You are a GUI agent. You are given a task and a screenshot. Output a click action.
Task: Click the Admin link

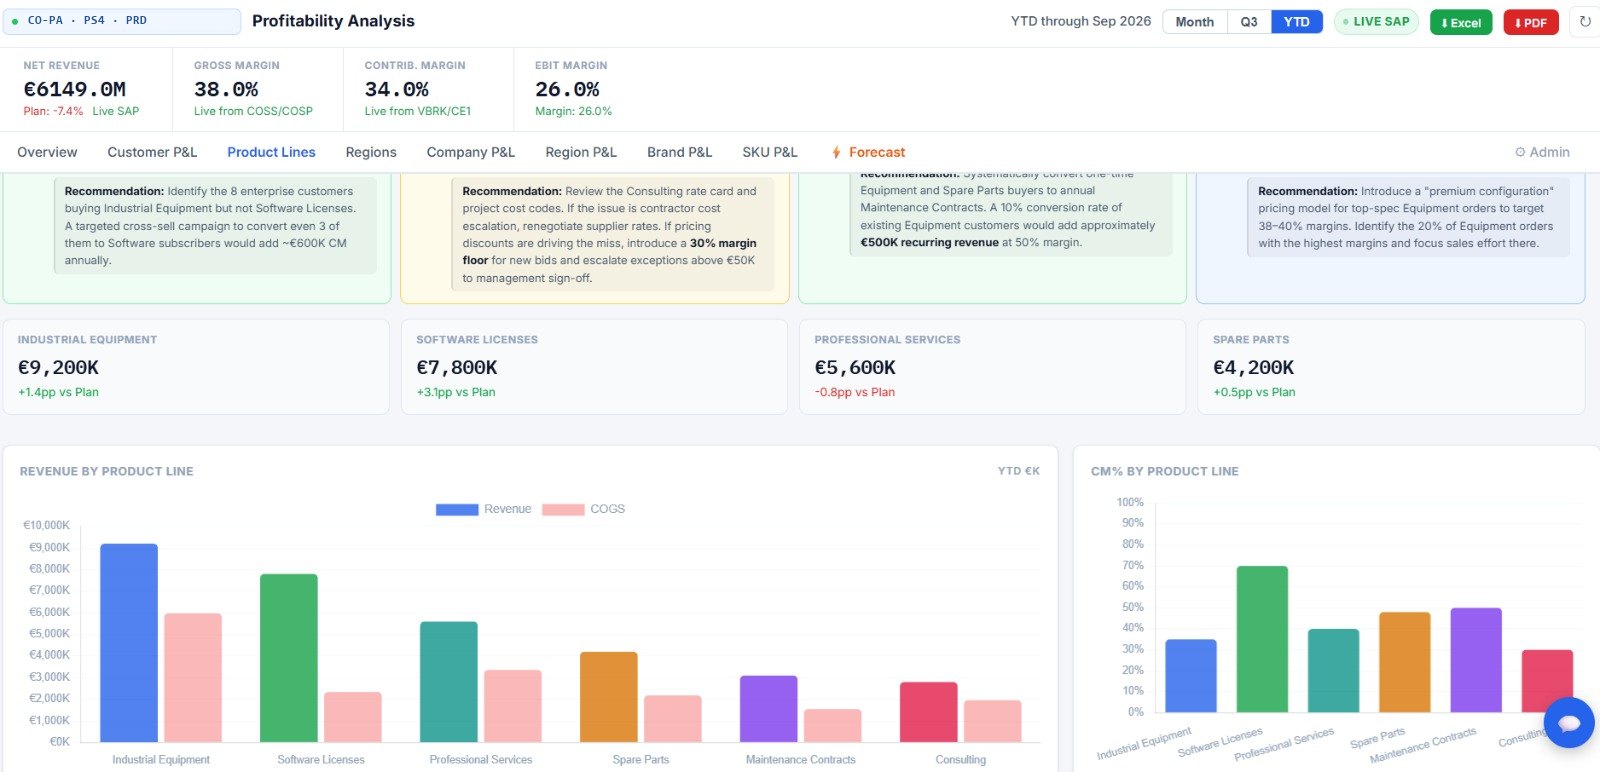point(1542,152)
